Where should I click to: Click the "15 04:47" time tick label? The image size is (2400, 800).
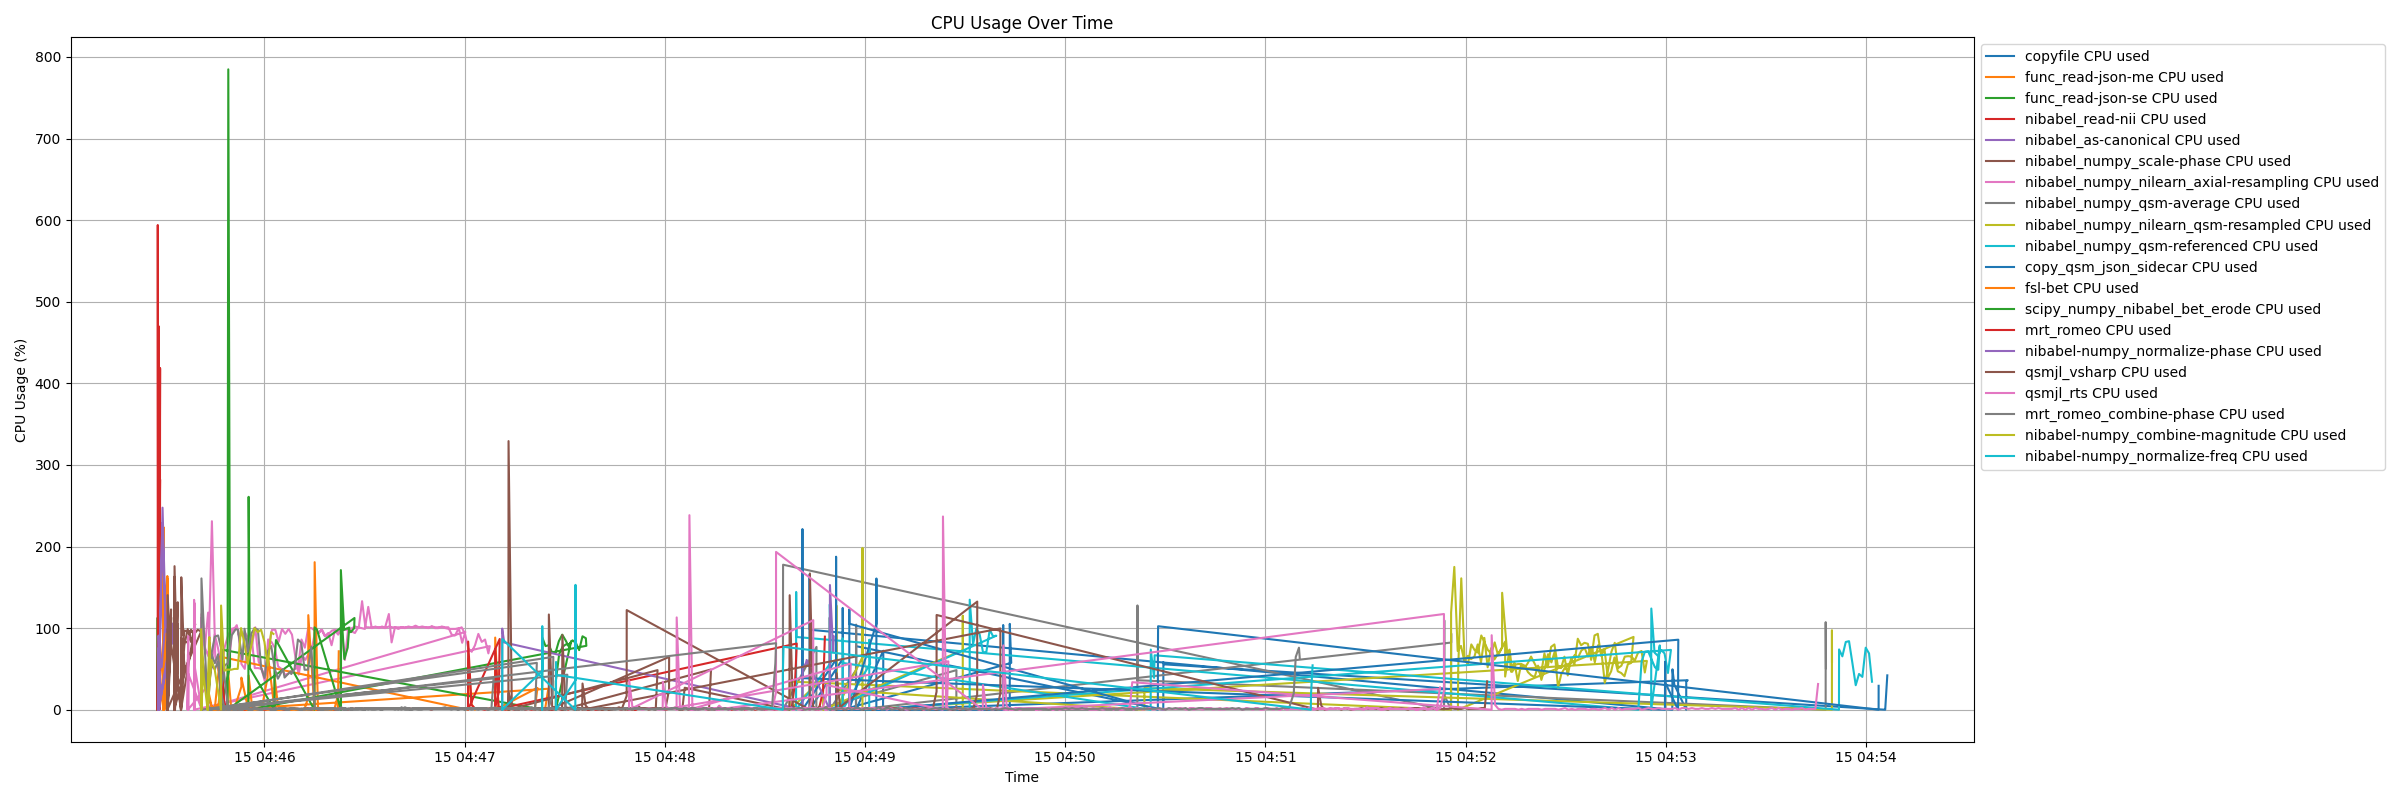click(x=465, y=757)
